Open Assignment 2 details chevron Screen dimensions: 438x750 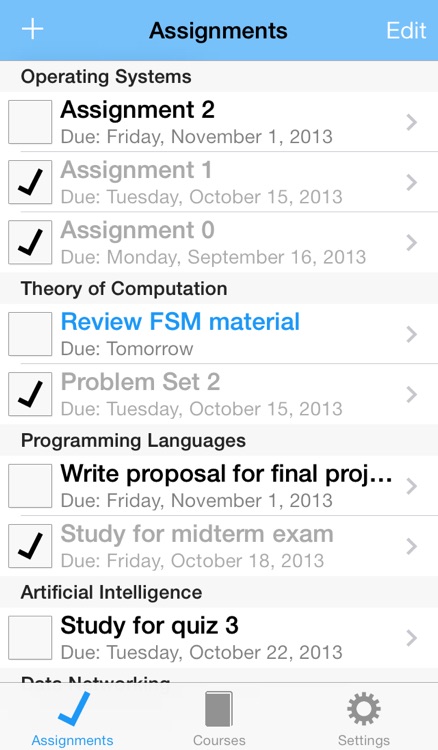pyautogui.click(x=412, y=122)
